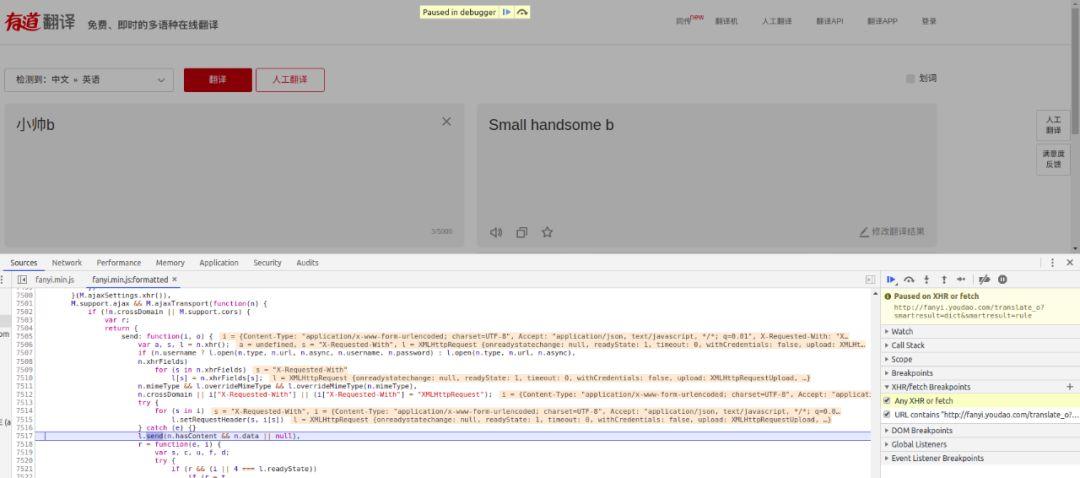Show the file navigator pane icon

23,280
